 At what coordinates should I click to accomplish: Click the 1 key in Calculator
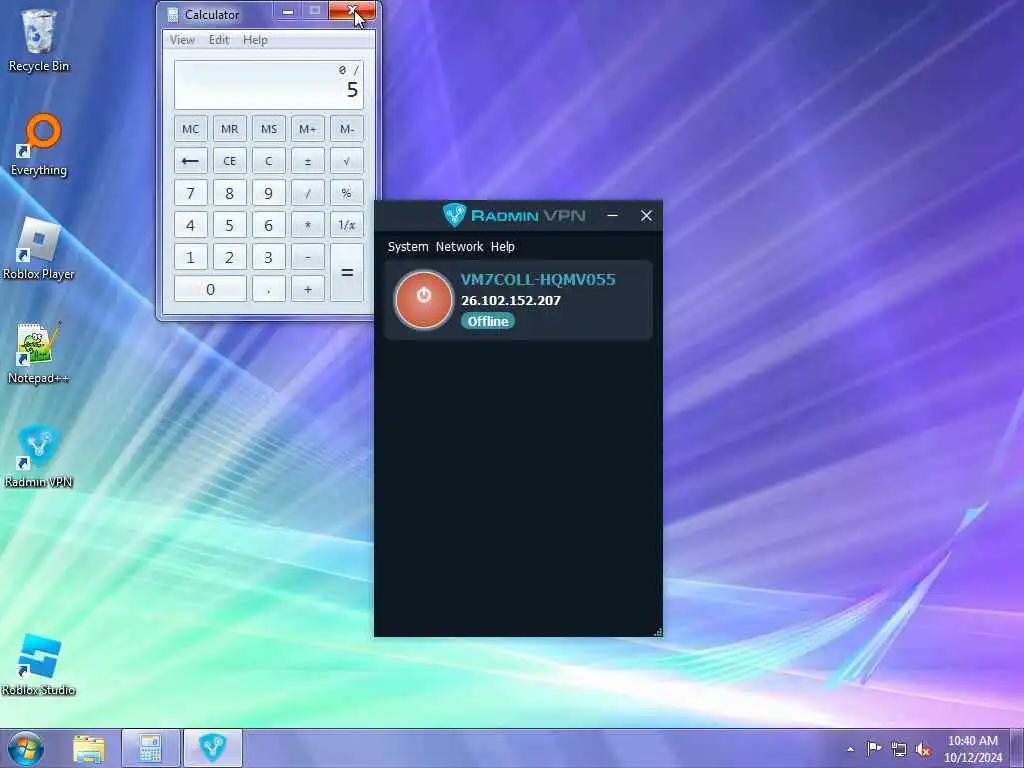point(191,257)
